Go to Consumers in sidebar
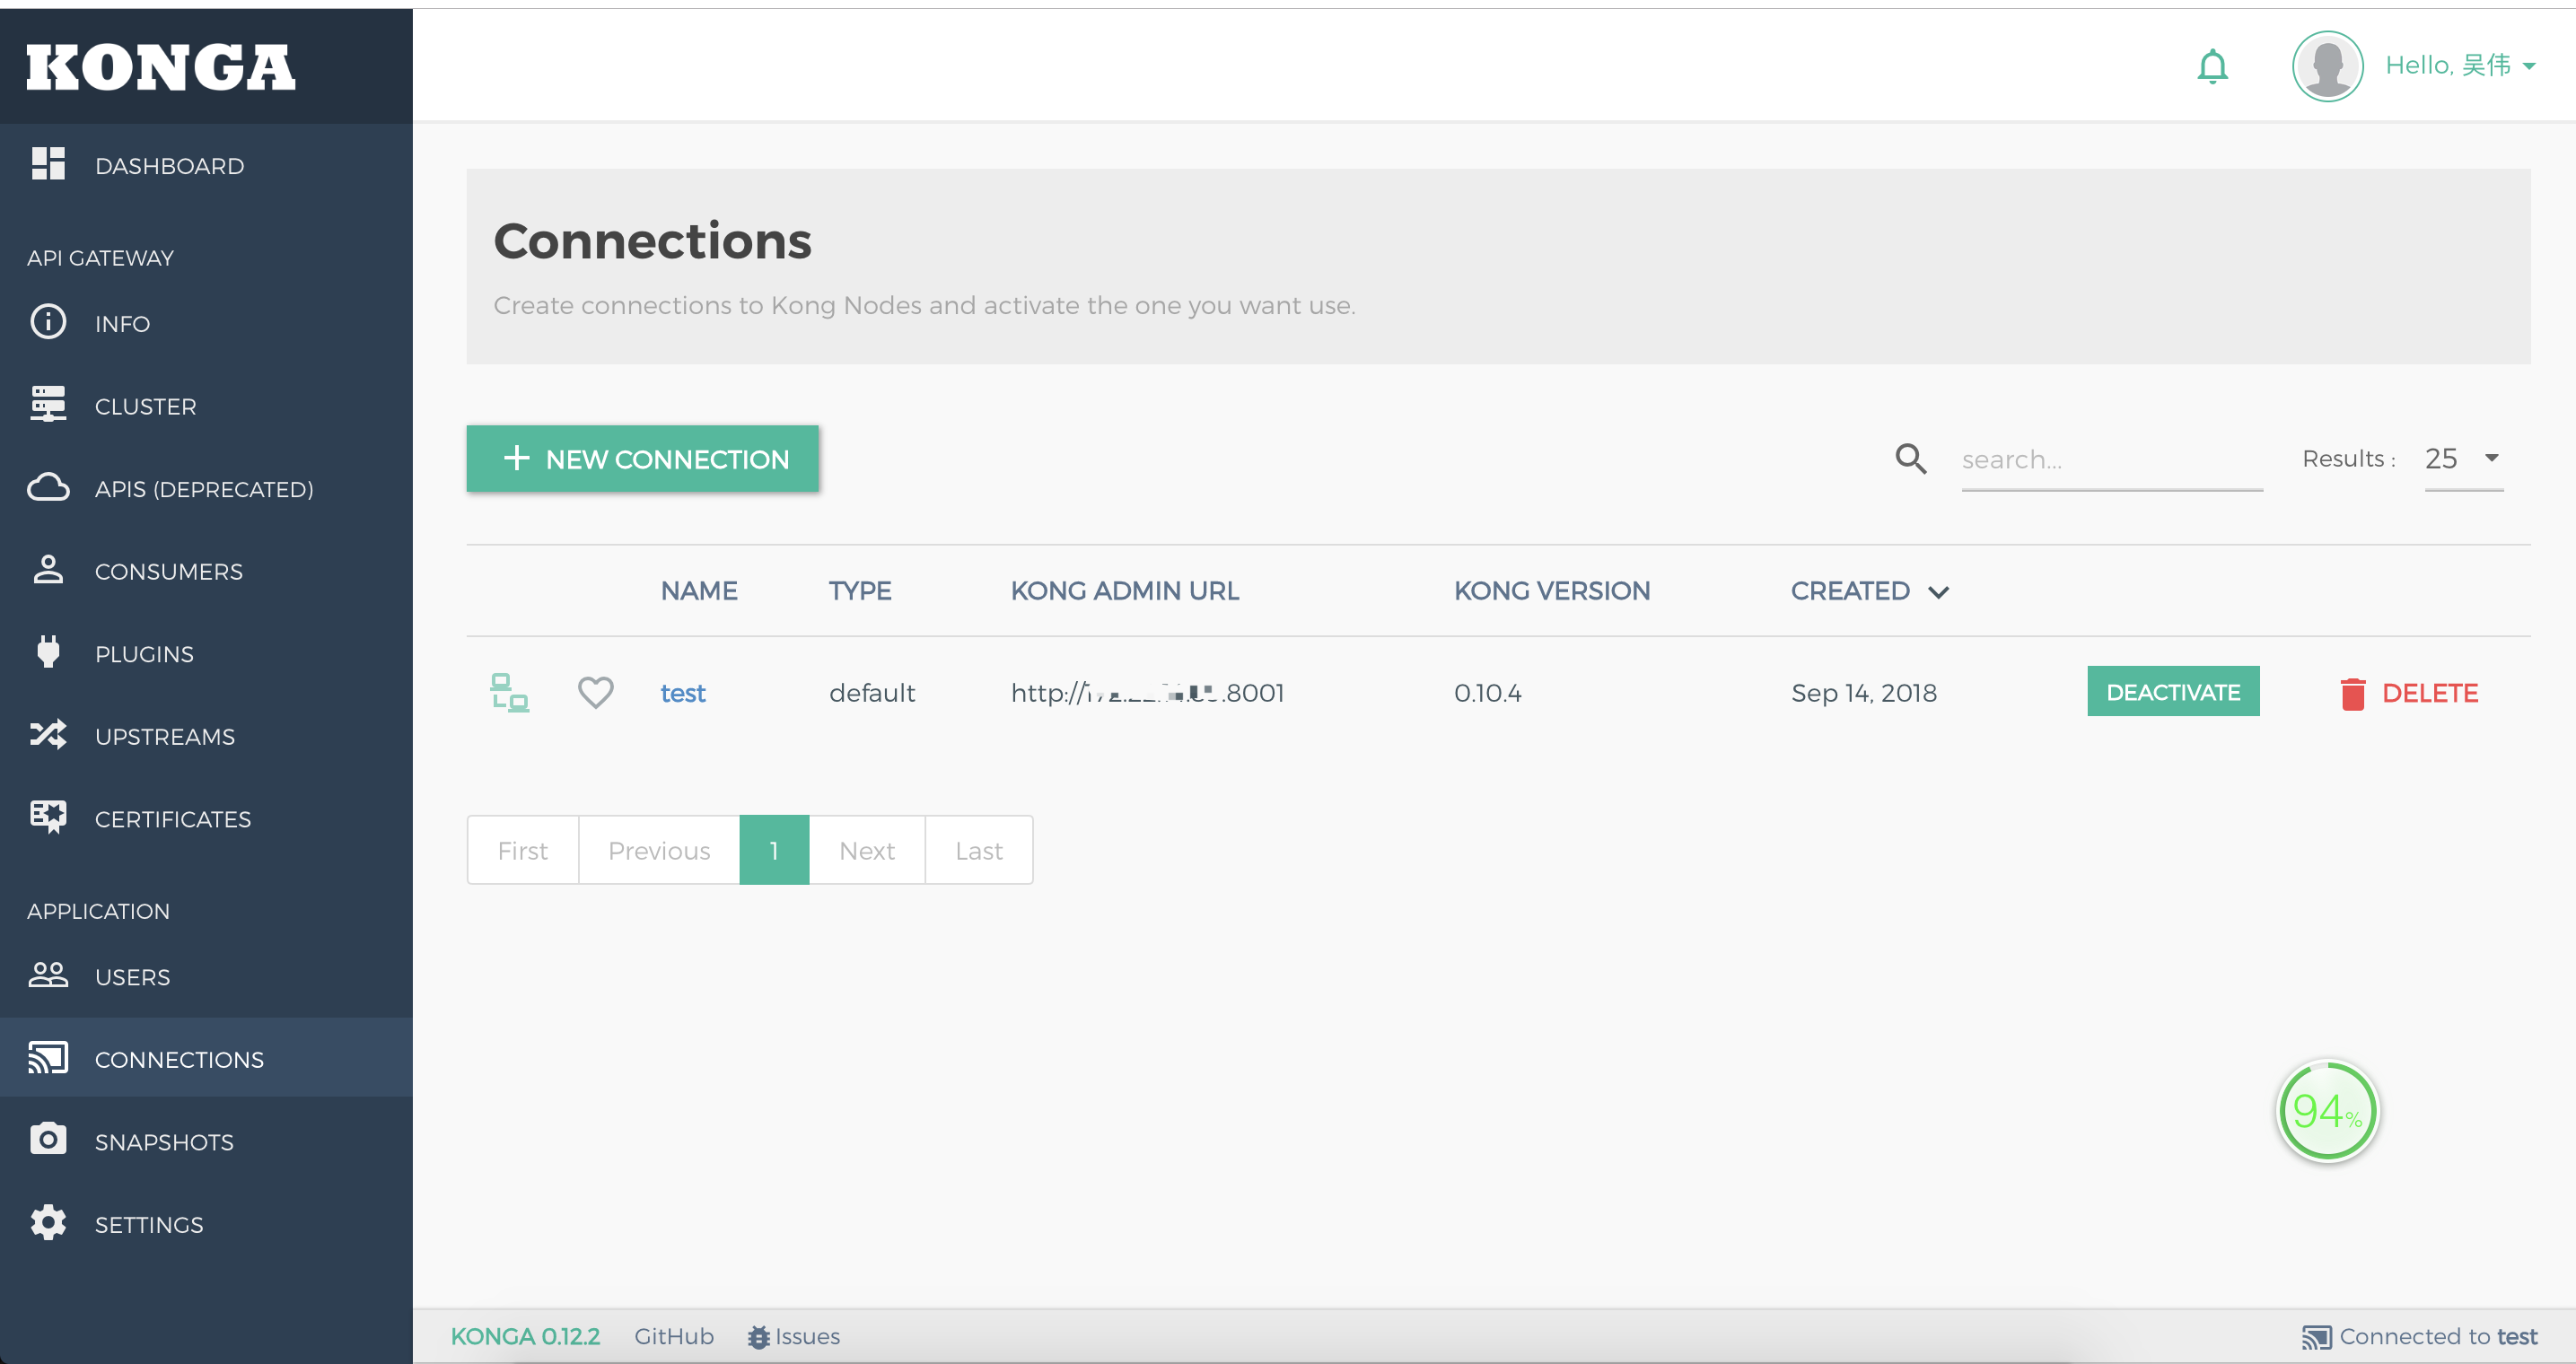Viewport: 2576px width, 1364px height. tap(168, 571)
